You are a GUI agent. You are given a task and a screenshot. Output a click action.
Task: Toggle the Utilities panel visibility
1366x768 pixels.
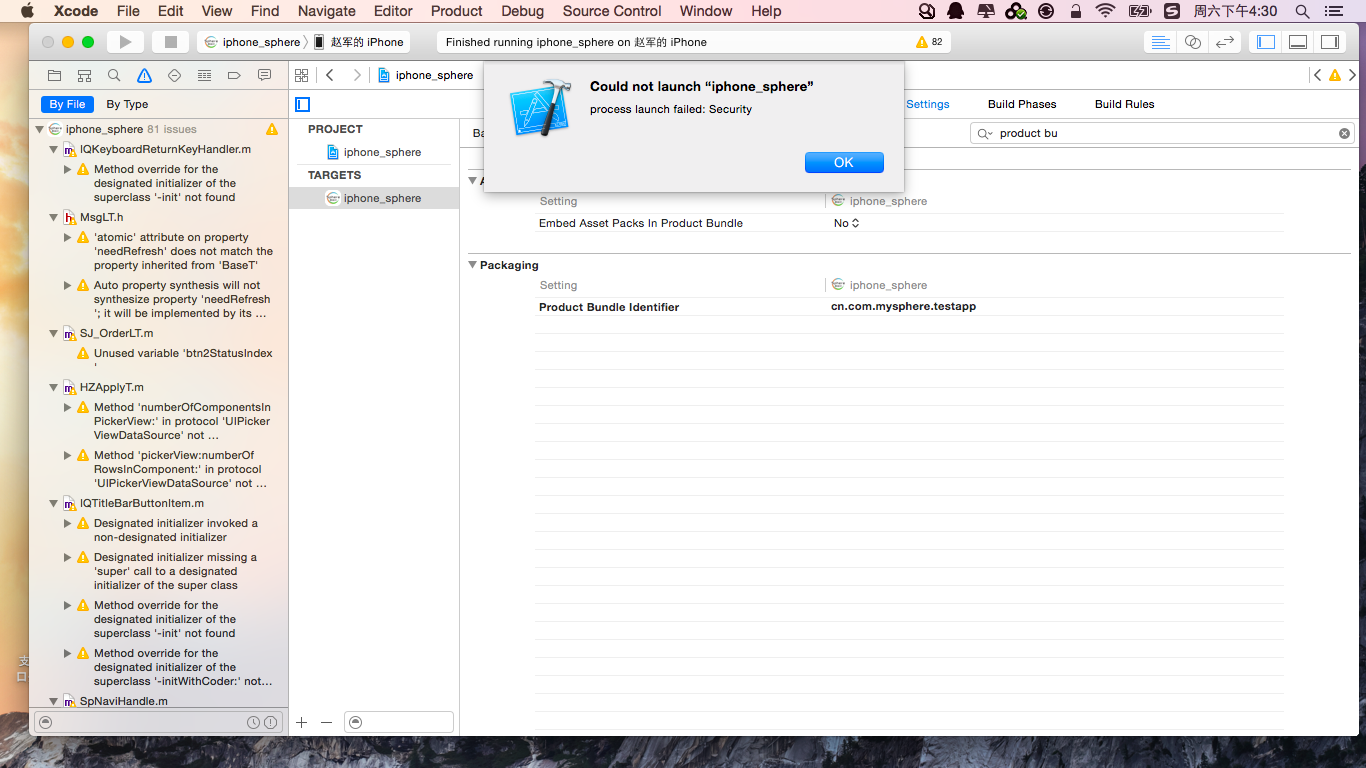[1330, 42]
